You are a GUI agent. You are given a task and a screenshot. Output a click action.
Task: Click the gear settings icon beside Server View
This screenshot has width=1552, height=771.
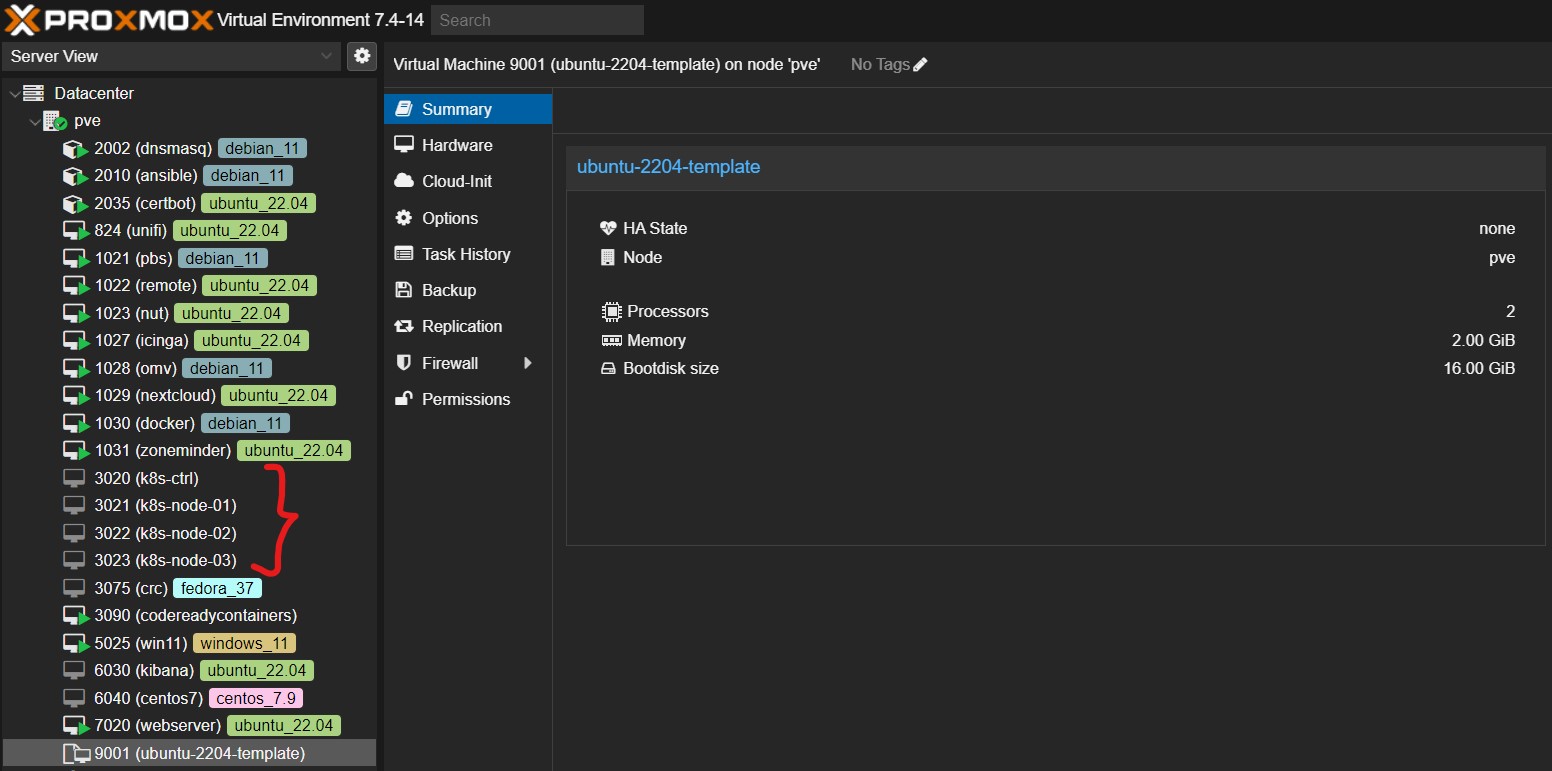362,56
